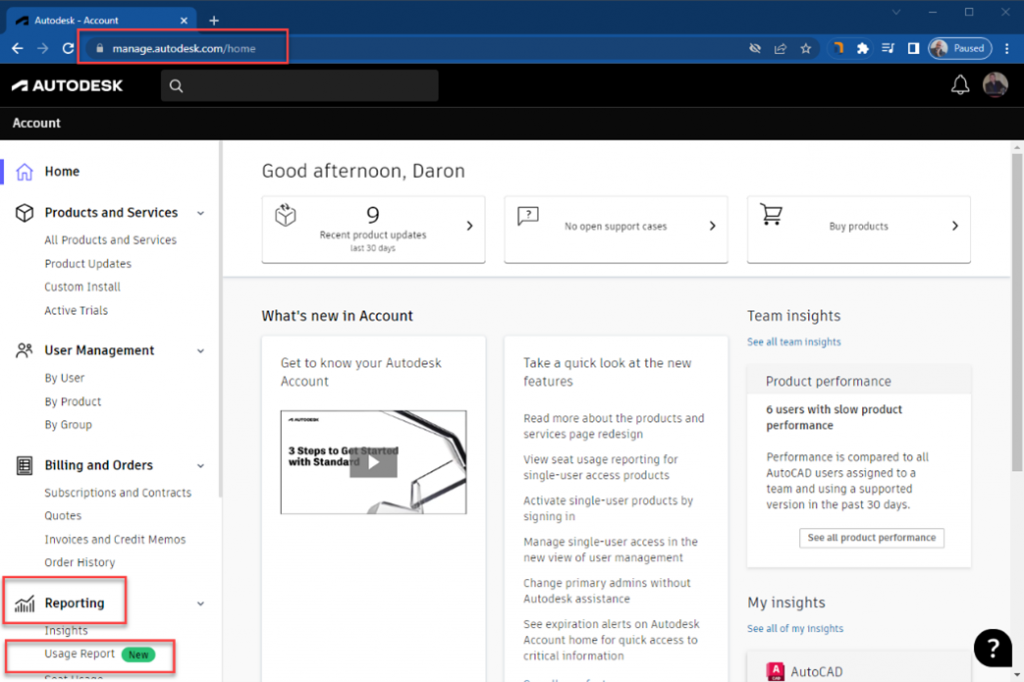Bookmark this page with star icon
The height and width of the screenshot is (682, 1024).
[x=806, y=48]
